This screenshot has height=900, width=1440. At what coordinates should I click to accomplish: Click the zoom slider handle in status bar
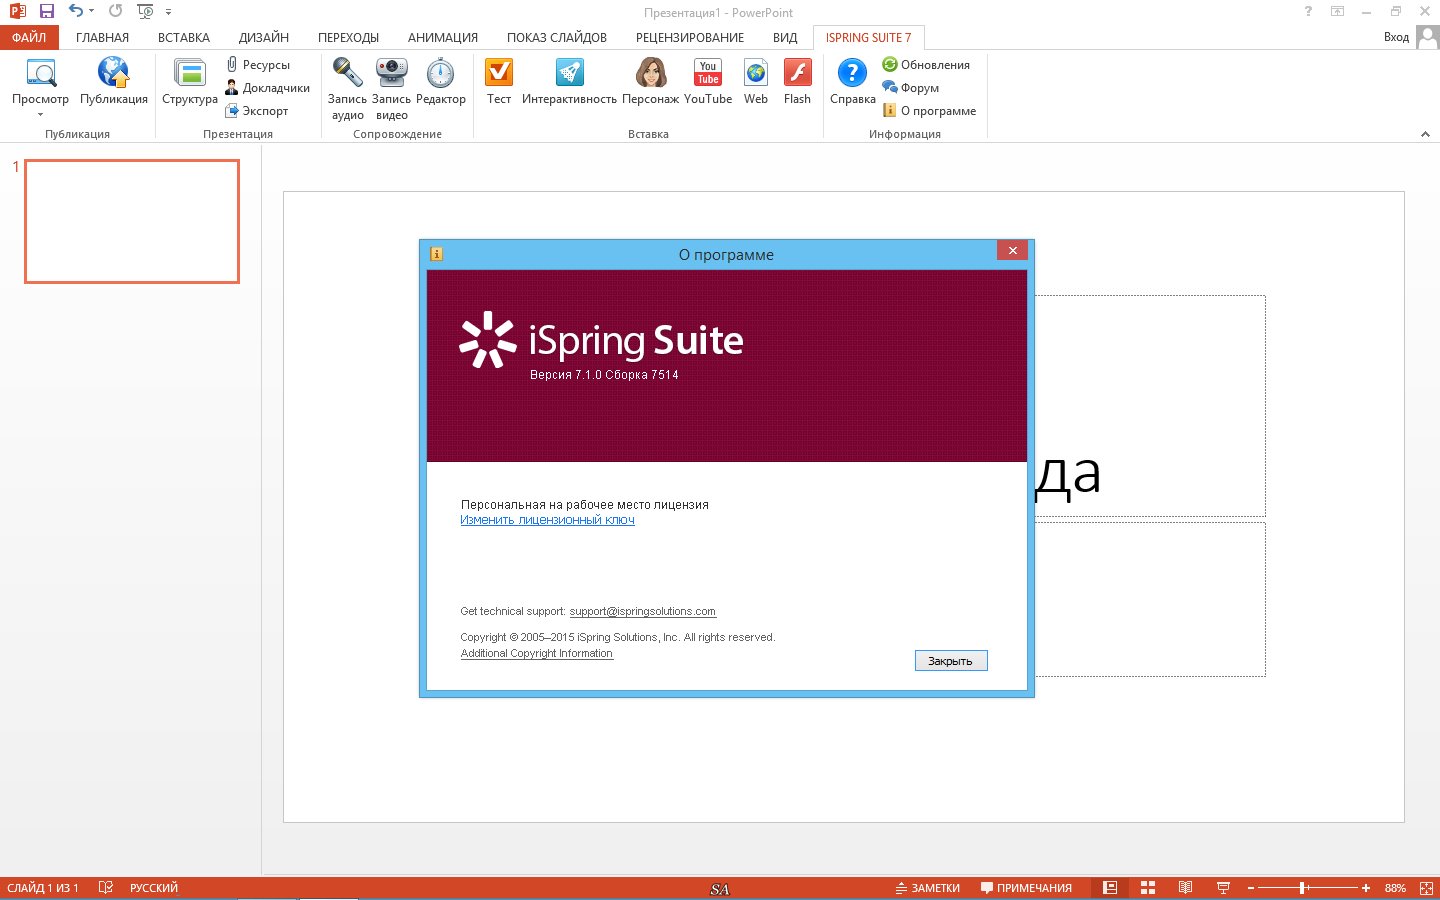tap(1302, 888)
